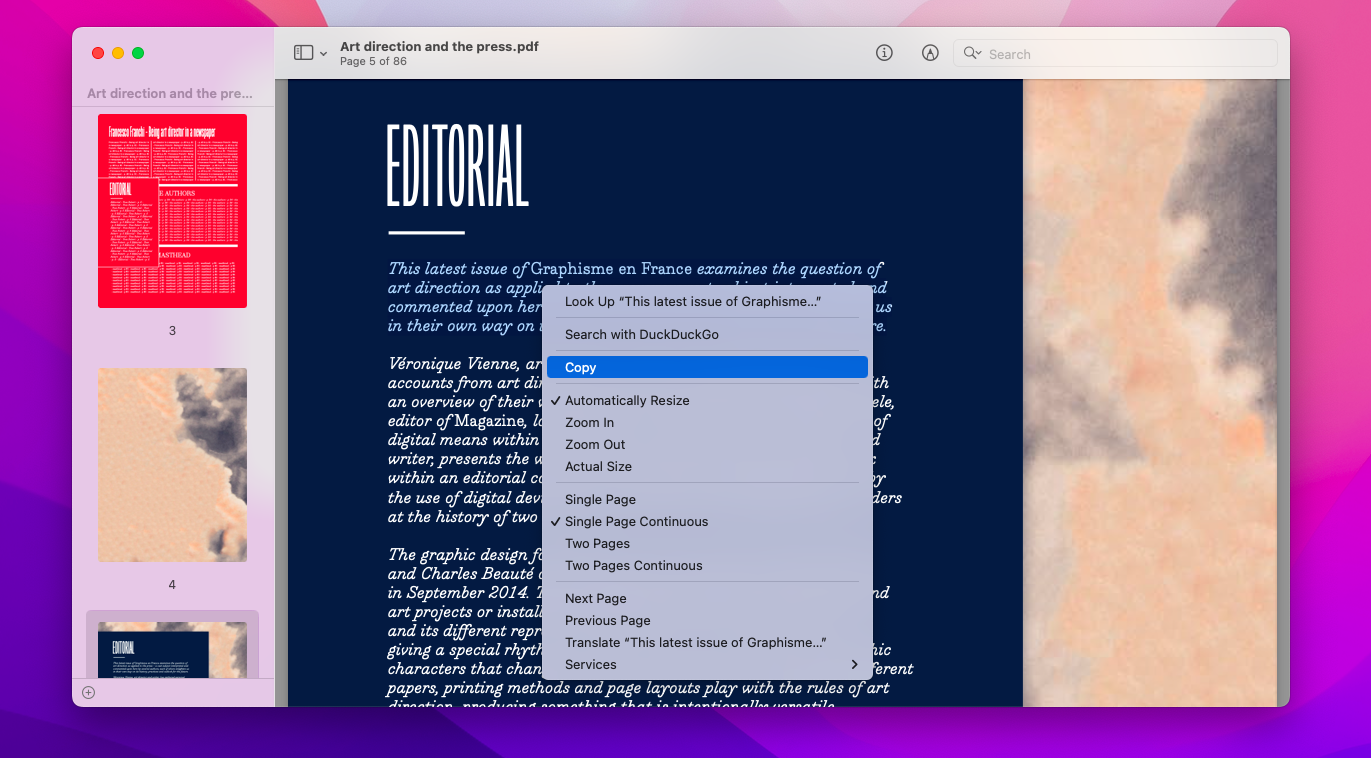Viewport: 1371px width, 758px height.
Task: Choose Zoom In from context menu
Action: coord(589,422)
